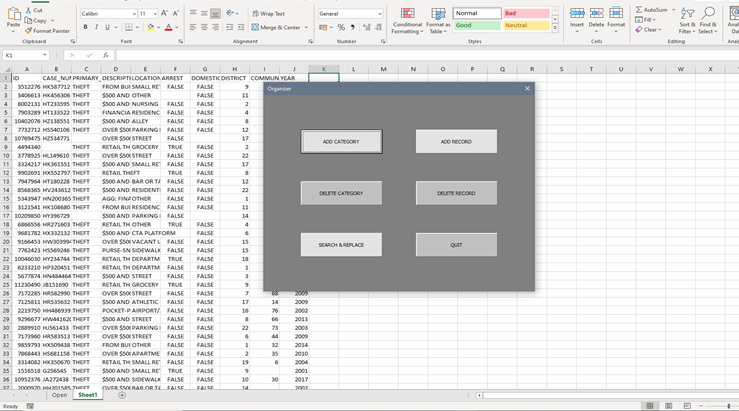This screenshot has height=411, width=739.
Task: Click the yellow Fill Color button
Action: pos(150,28)
